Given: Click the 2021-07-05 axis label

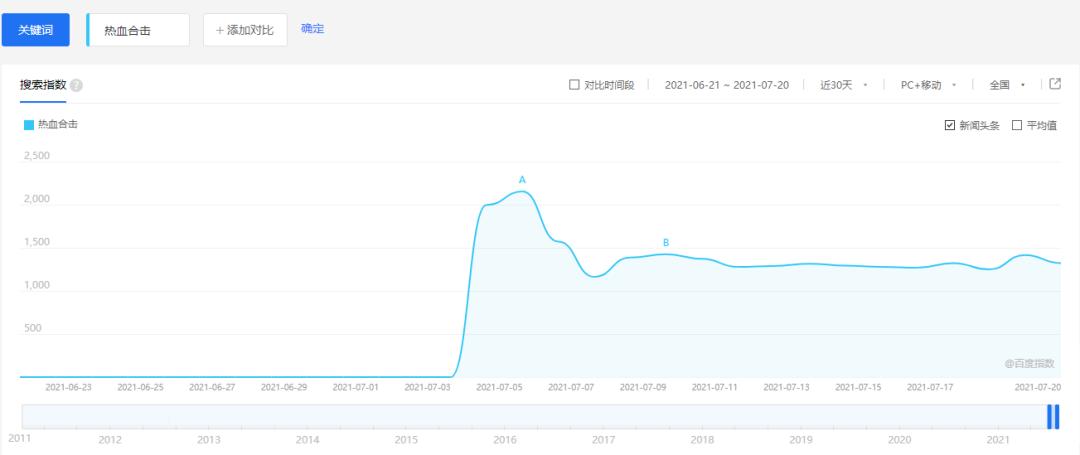Looking at the screenshot, I should (x=499, y=388).
